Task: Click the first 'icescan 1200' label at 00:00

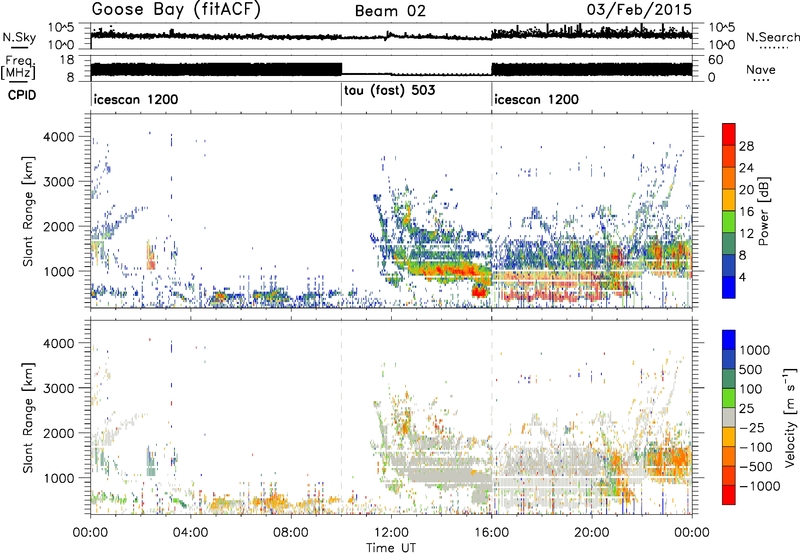Action: point(136,99)
